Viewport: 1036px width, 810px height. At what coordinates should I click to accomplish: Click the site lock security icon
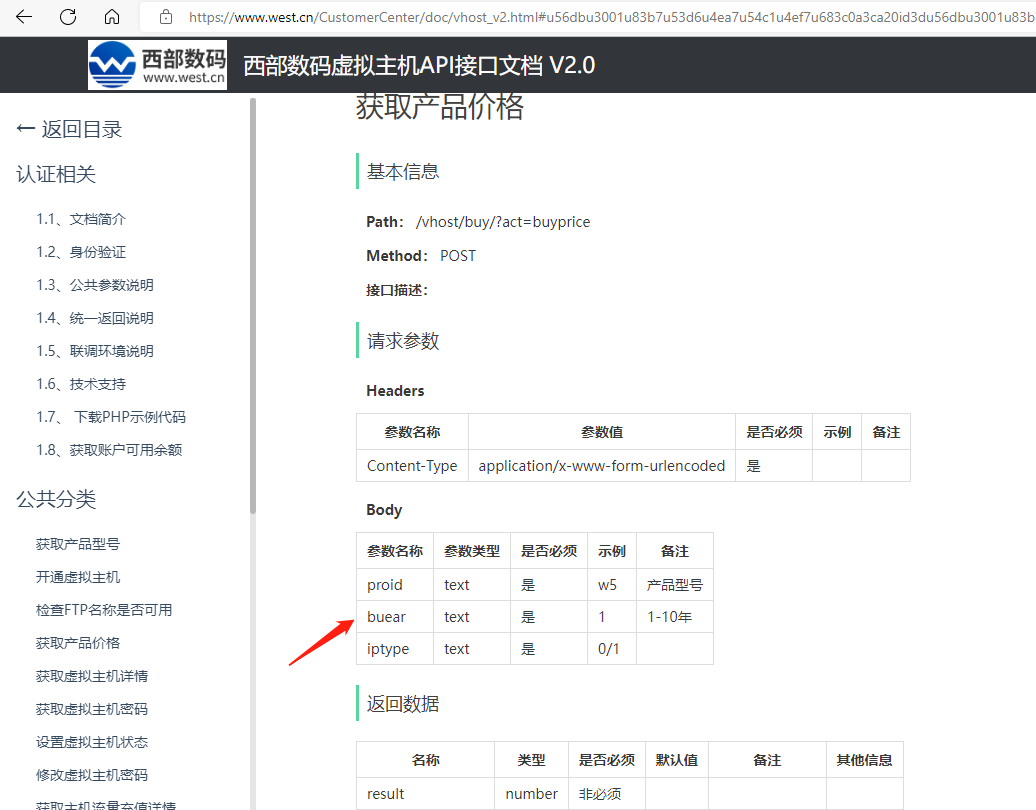[166, 17]
